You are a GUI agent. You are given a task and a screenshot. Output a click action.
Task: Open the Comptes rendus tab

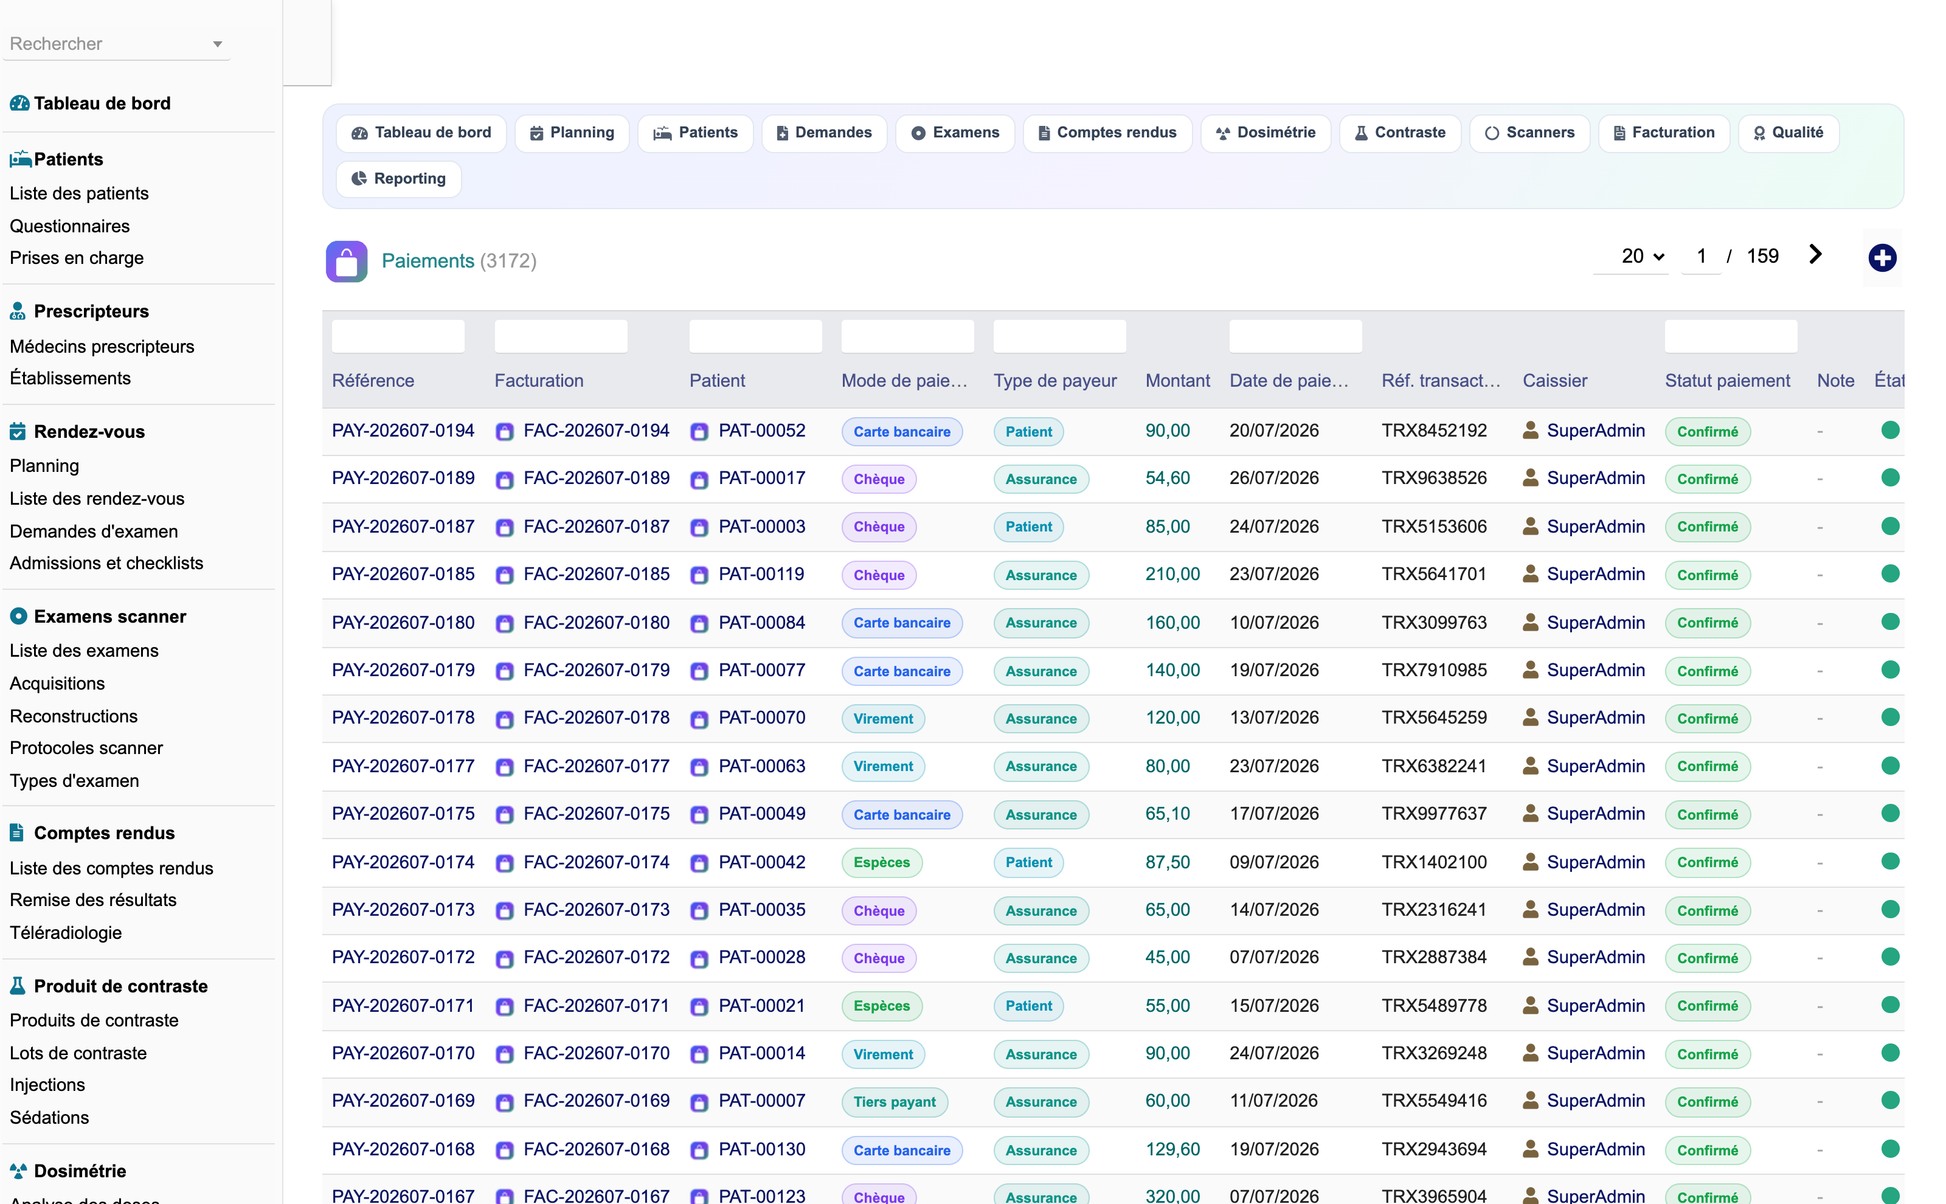[1107, 133]
